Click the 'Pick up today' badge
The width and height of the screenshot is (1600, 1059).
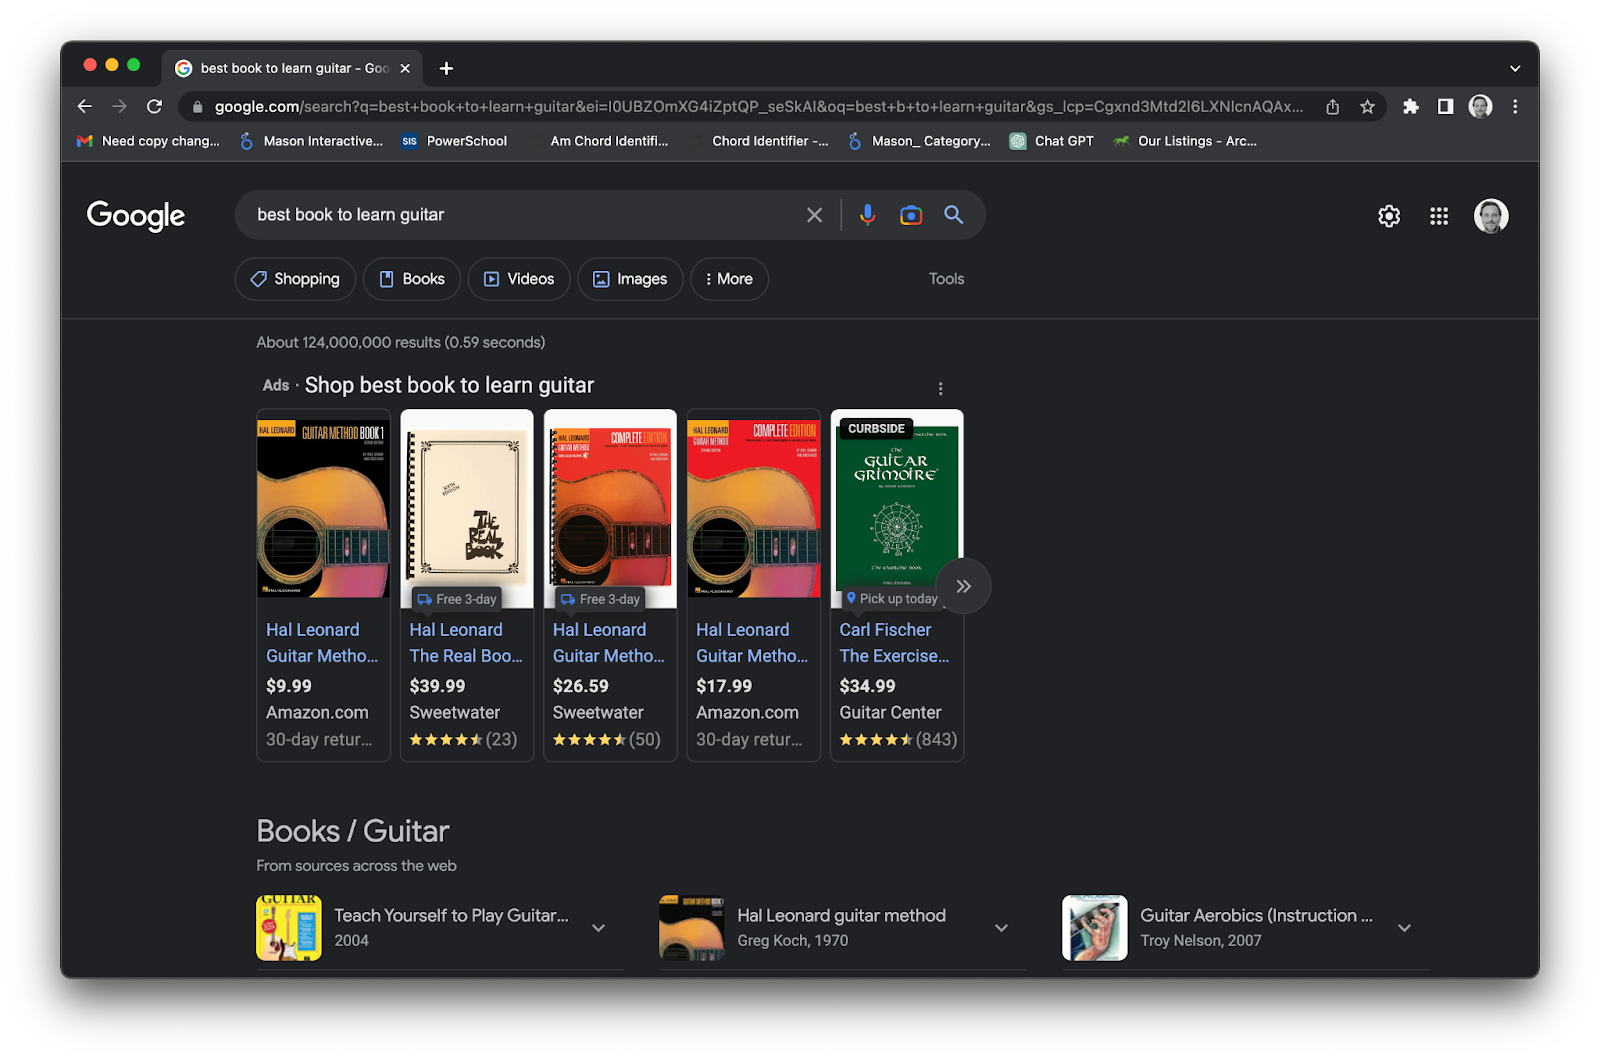pyautogui.click(x=892, y=598)
